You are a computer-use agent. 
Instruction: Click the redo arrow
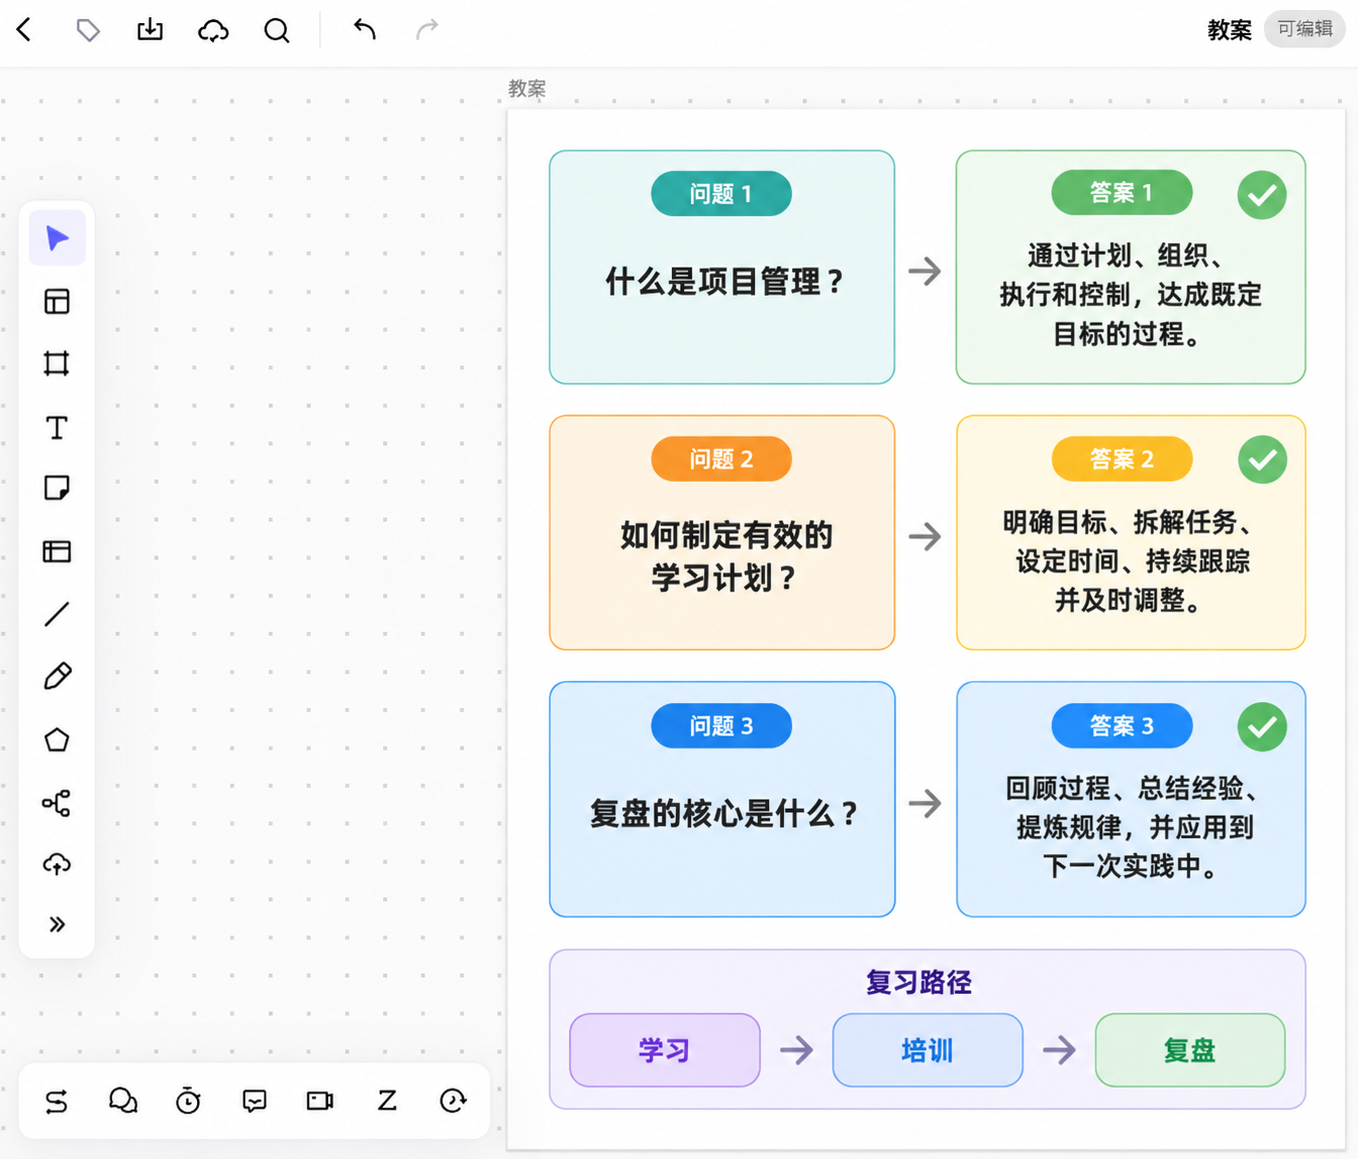(x=427, y=30)
